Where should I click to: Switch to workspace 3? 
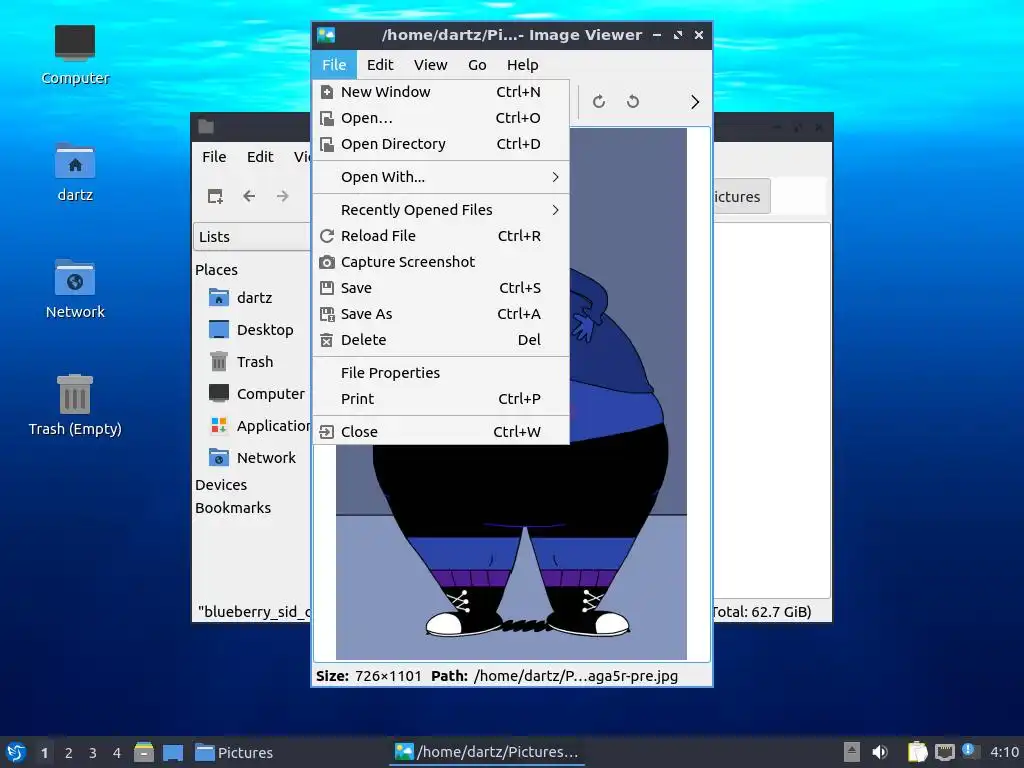[93, 753]
